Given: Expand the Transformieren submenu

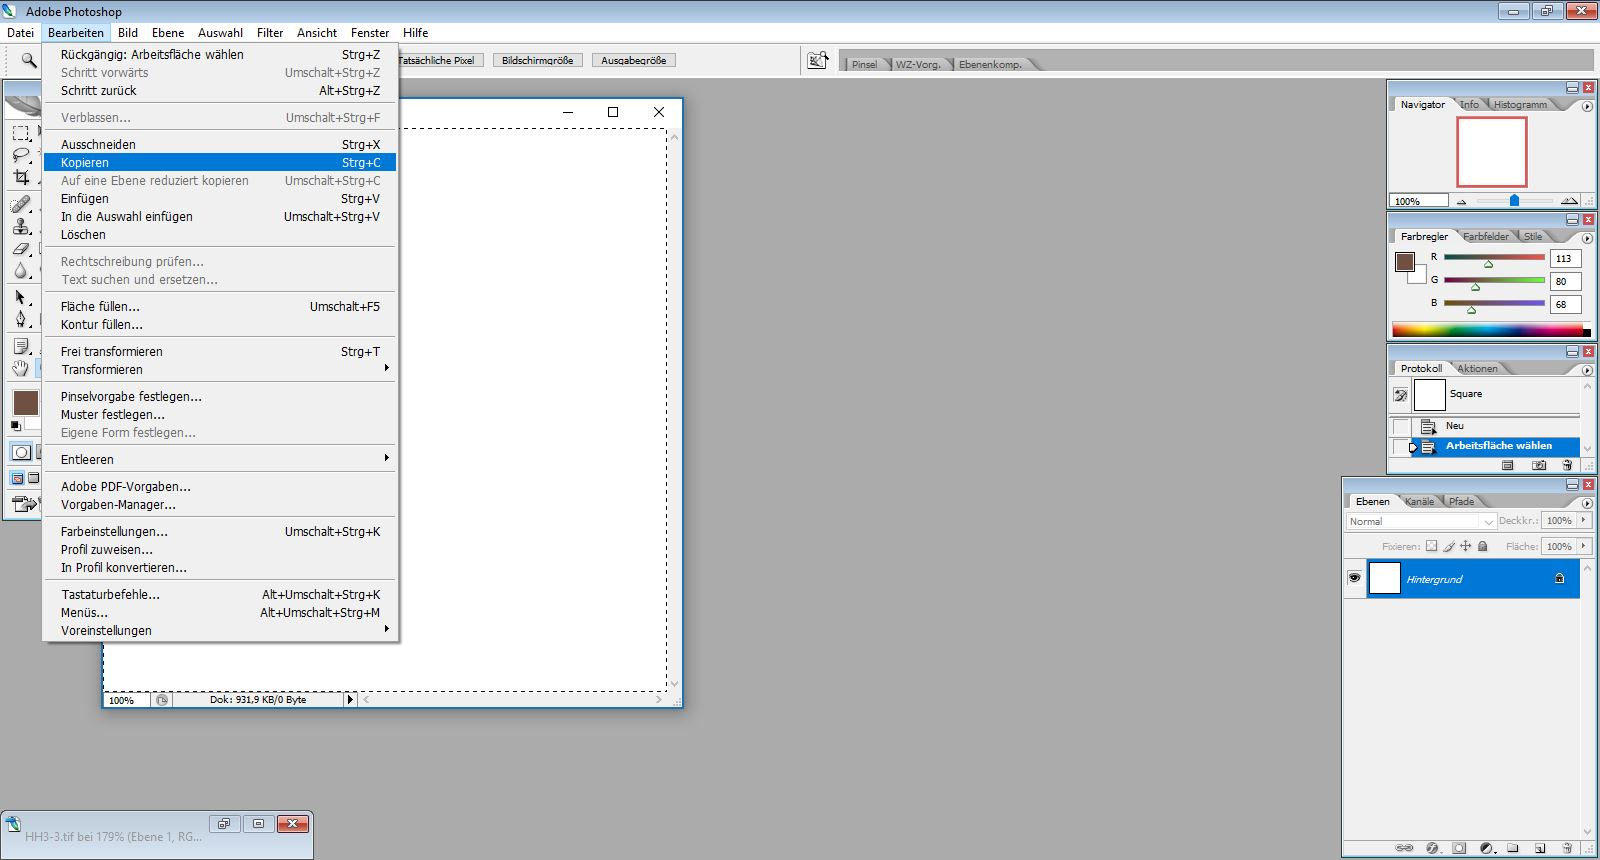Looking at the screenshot, I should pos(220,369).
